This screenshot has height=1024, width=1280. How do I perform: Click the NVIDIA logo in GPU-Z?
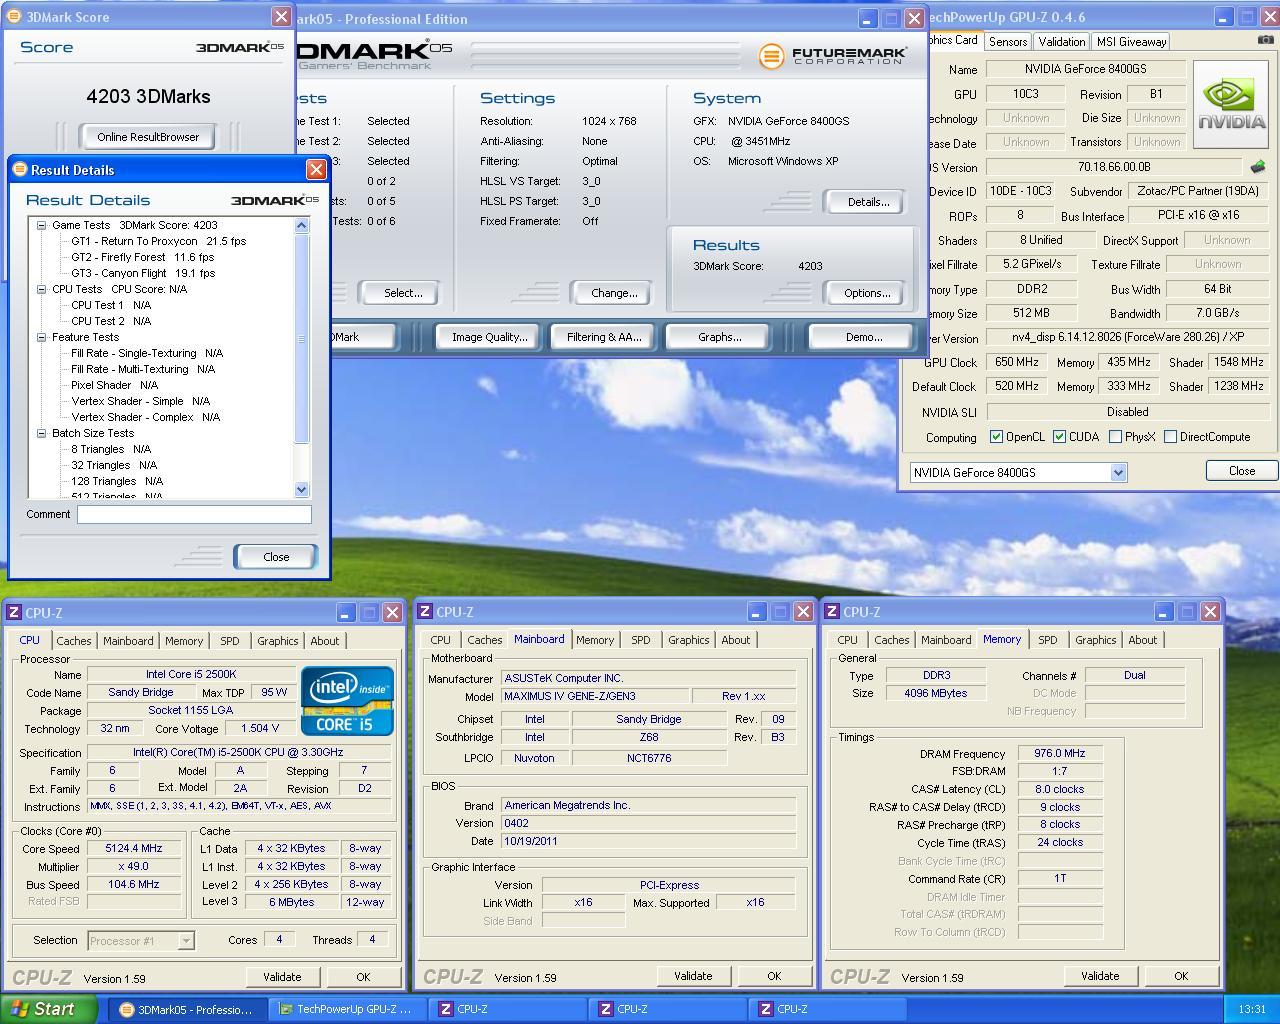click(x=1231, y=105)
